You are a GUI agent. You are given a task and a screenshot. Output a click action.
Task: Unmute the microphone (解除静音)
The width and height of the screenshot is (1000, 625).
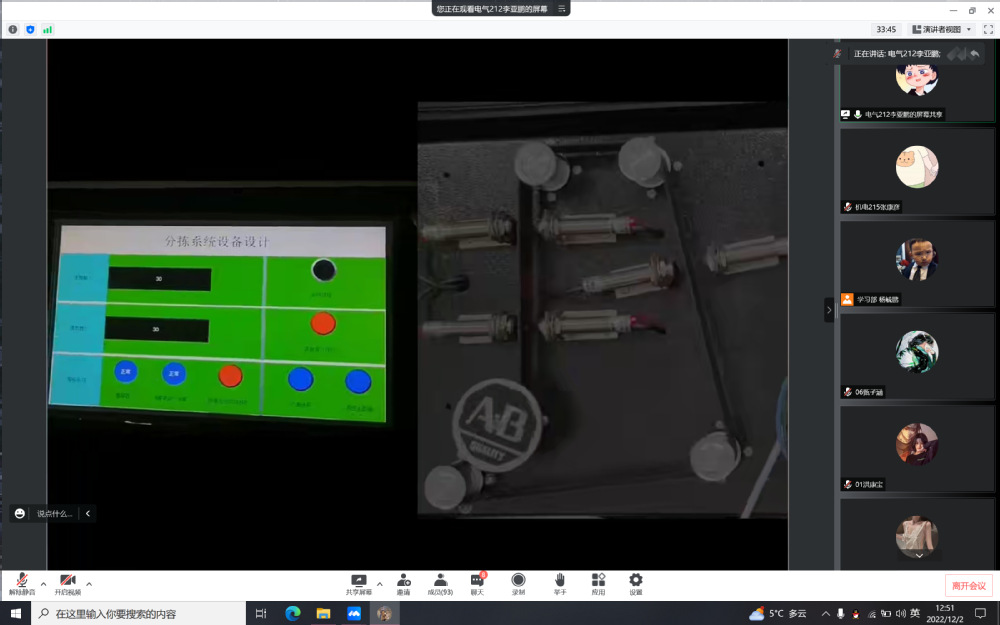pyautogui.click(x=21, y=582)
